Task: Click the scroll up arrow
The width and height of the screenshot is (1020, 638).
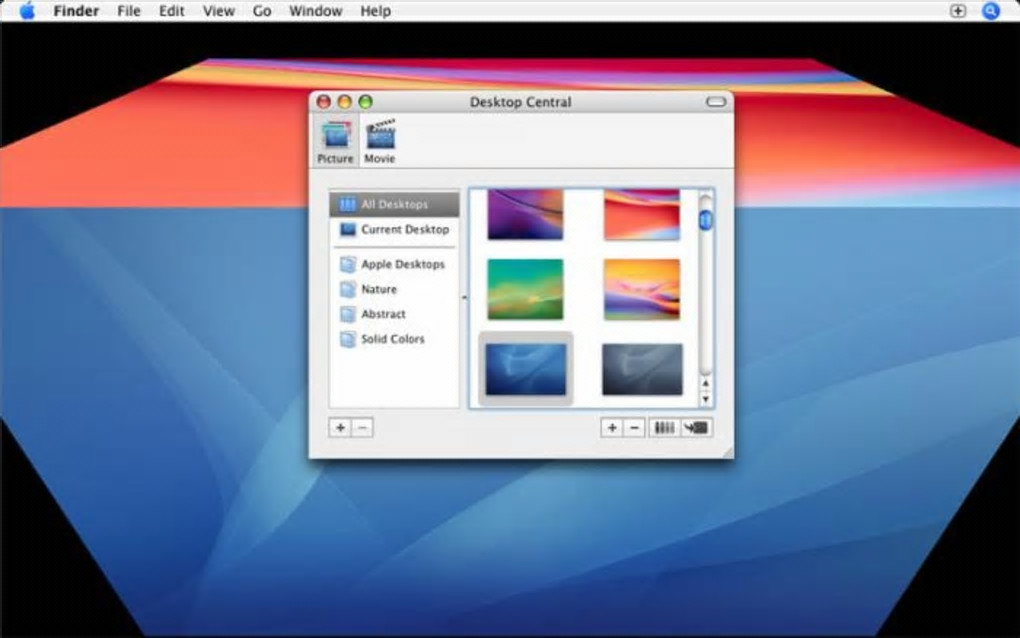Action: click(706, 384)
